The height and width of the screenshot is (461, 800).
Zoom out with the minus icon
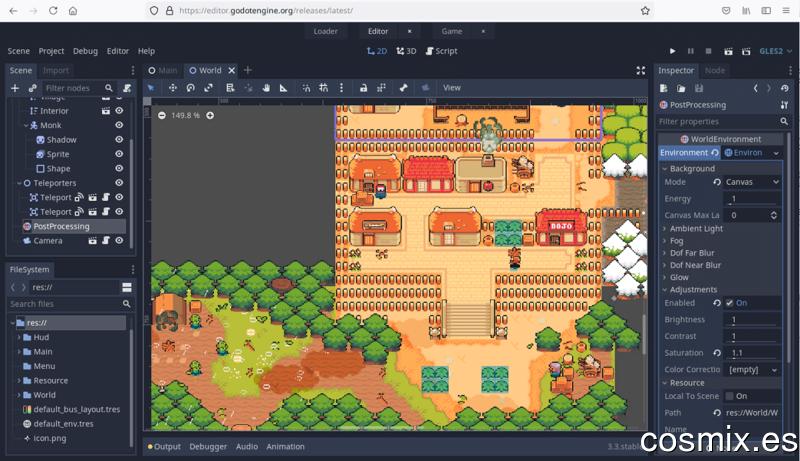(162, 115)
